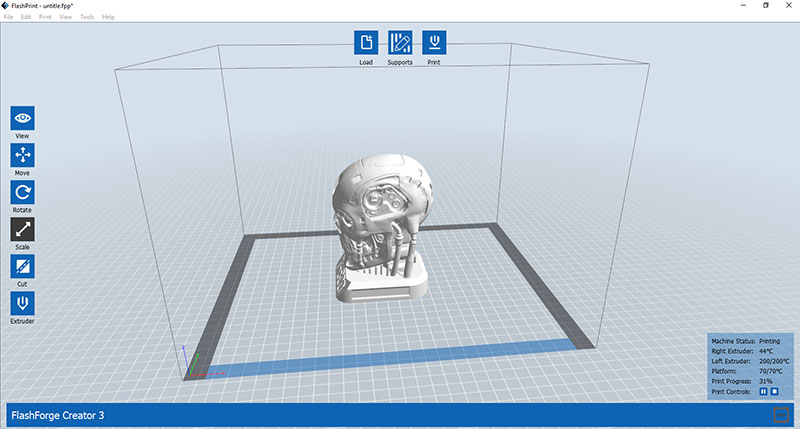Click the machine connection icon in status bar
The image size is (800, 429).
point(781,415)
